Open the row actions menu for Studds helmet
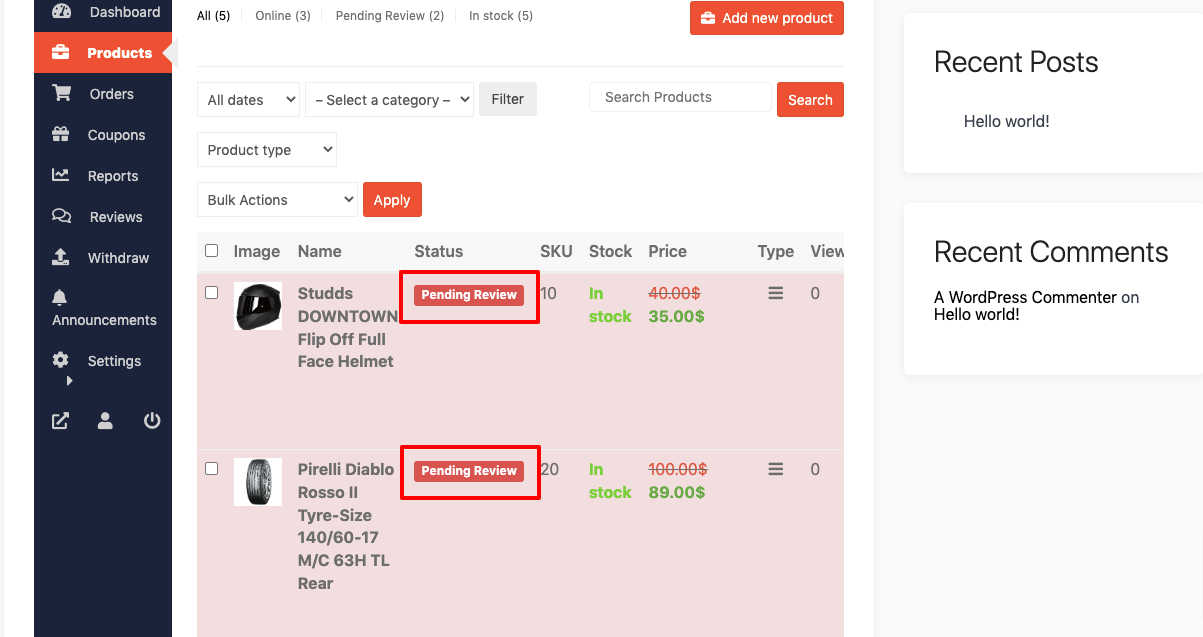The width and height of the screenshot is (1203, 637). point(775,293)
